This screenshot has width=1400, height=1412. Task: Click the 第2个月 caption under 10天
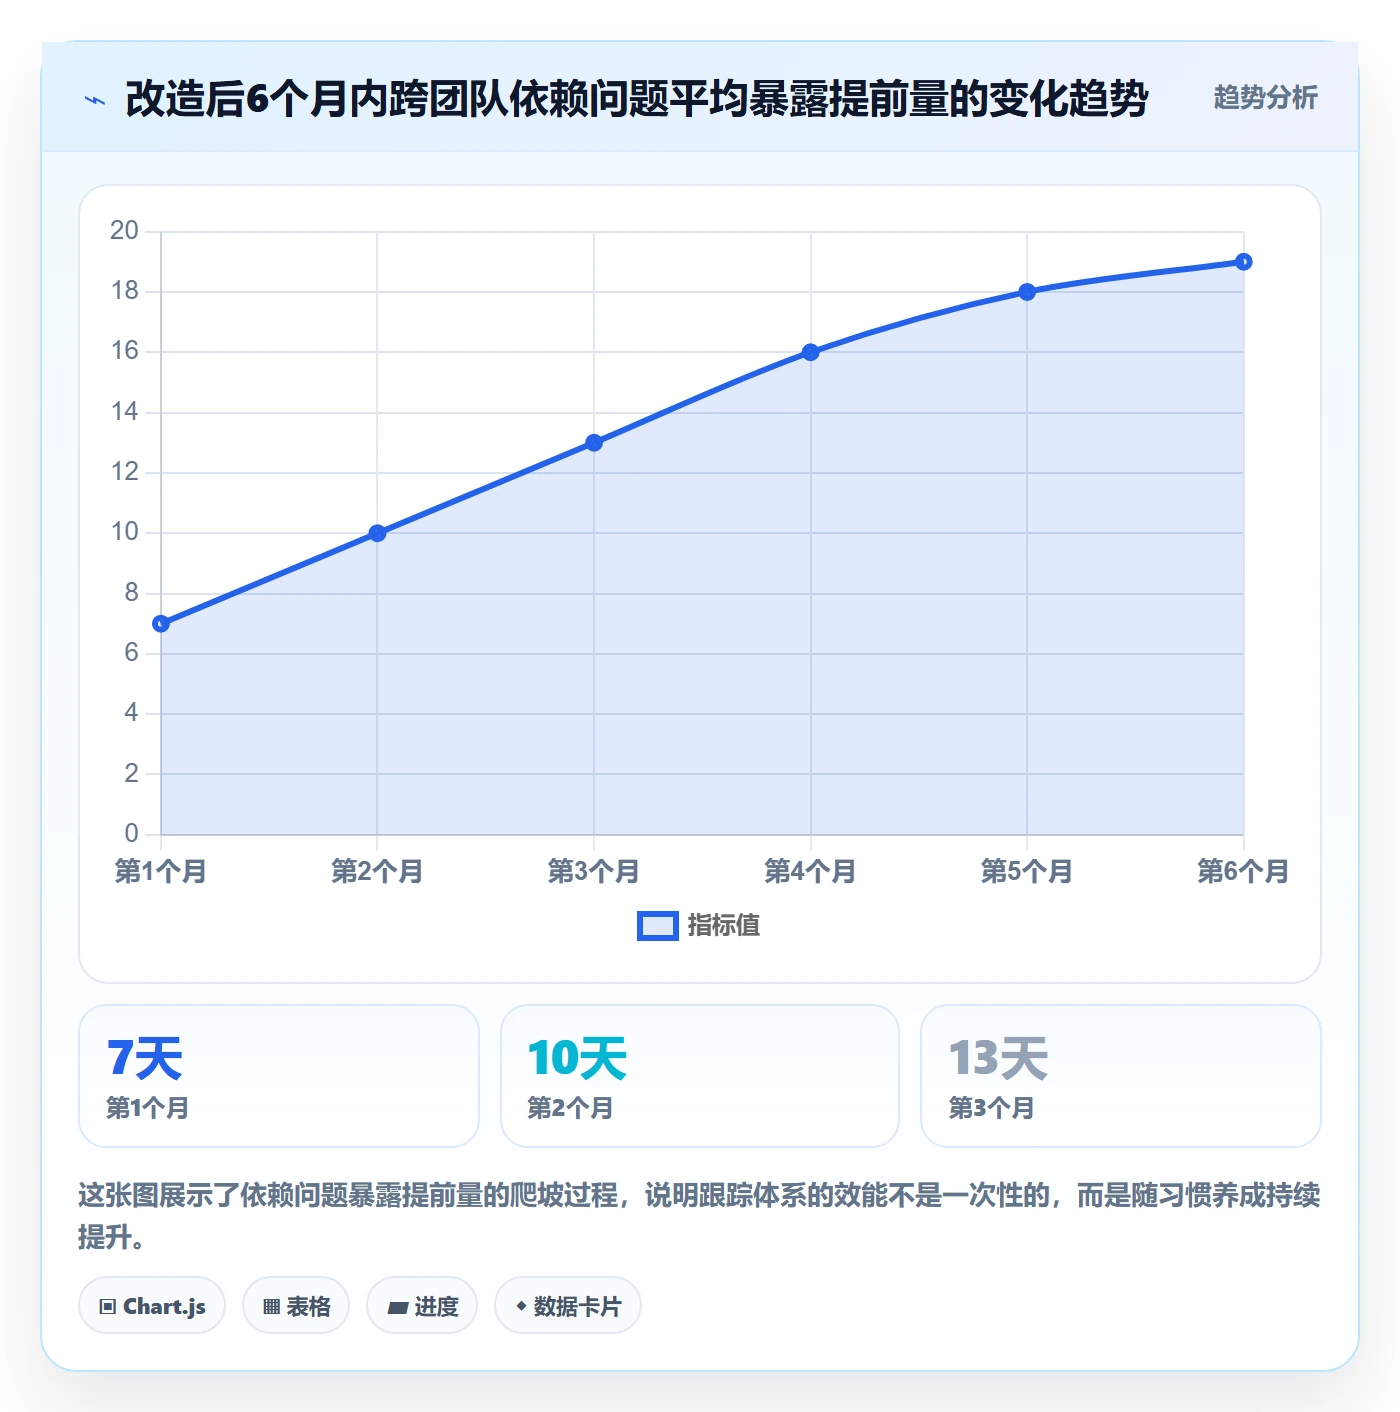pyautogui.click(x=570, y=1108)
